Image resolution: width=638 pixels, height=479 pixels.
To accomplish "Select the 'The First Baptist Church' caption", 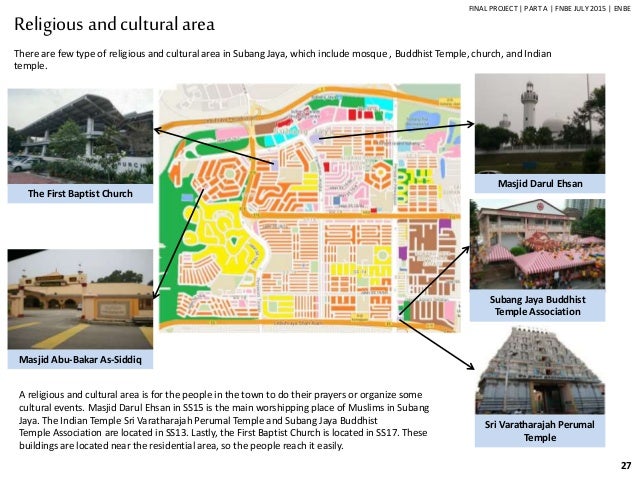I will click(80, 194).
